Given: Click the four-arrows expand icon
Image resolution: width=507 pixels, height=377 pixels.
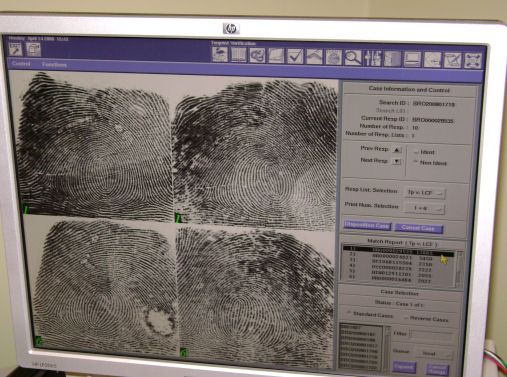Looking at the screenshot, I should (473, 61).
